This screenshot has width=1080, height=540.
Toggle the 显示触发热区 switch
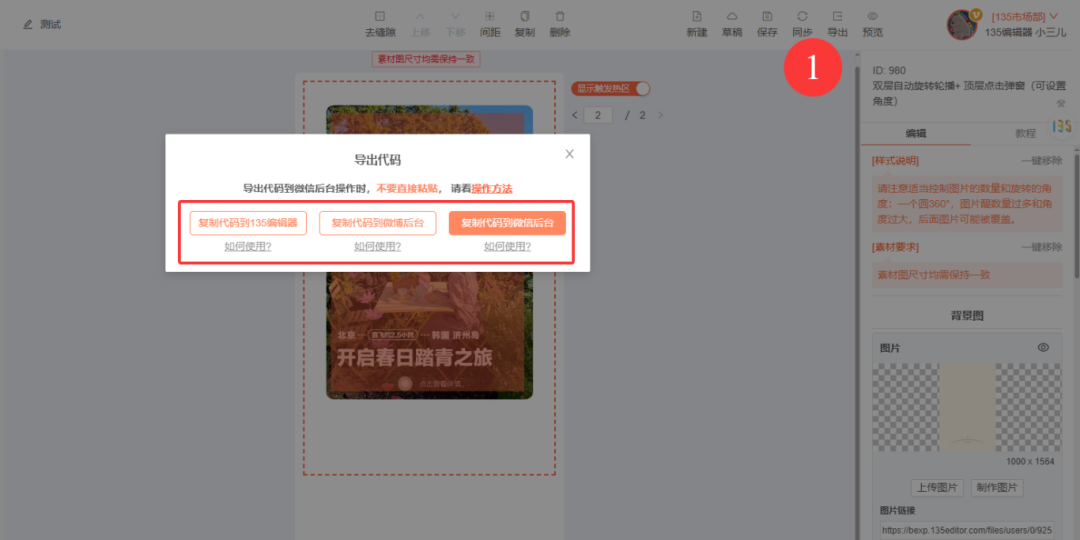[610, 88]
